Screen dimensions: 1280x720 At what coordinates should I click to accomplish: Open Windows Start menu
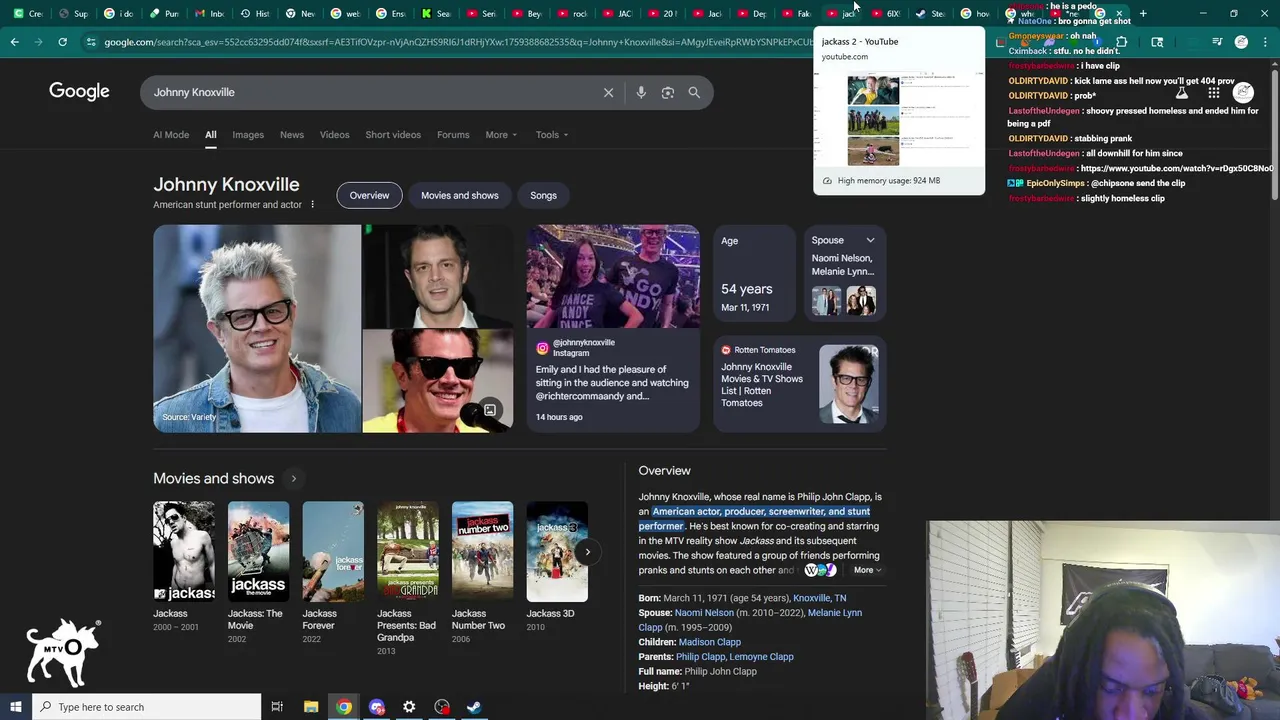point(15,707)
